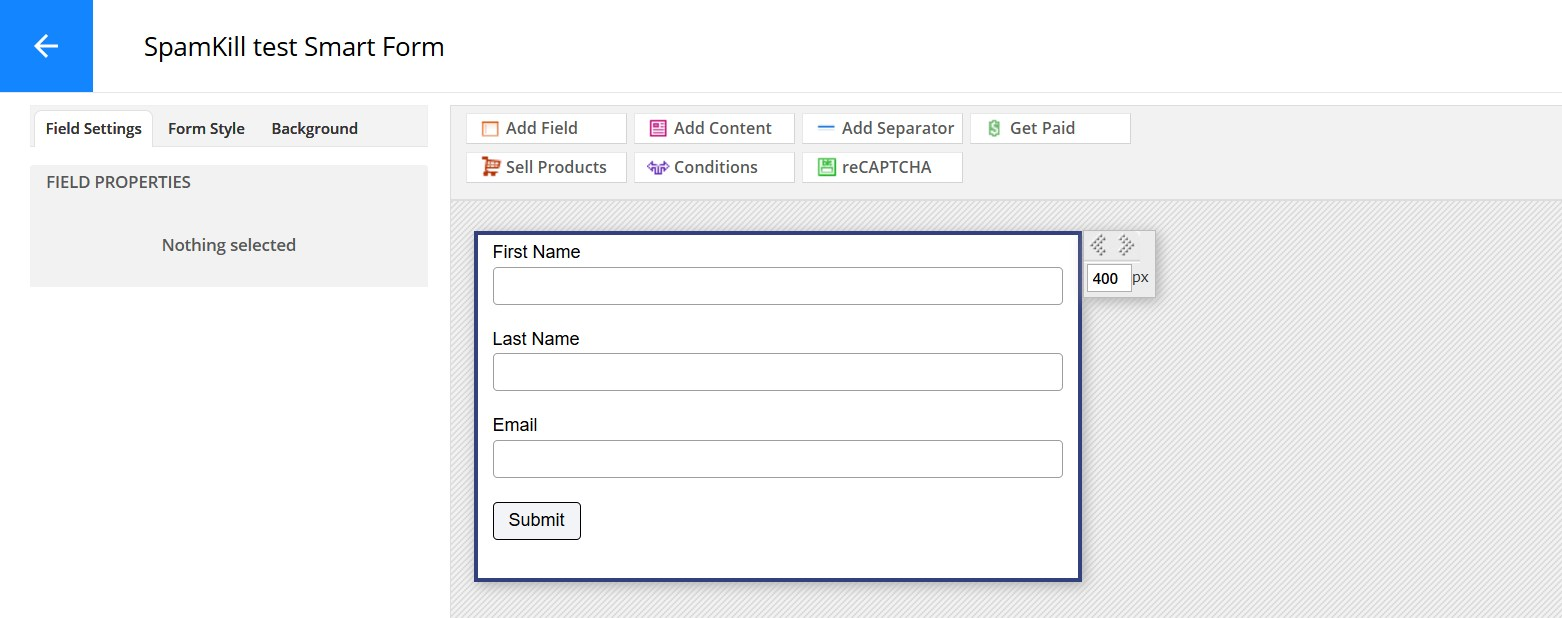Click into the First Name input field

[778, 286]
